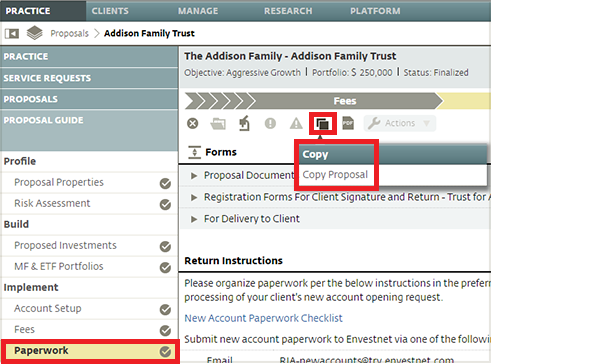Click the revert arrow document icon

(245, 123)
